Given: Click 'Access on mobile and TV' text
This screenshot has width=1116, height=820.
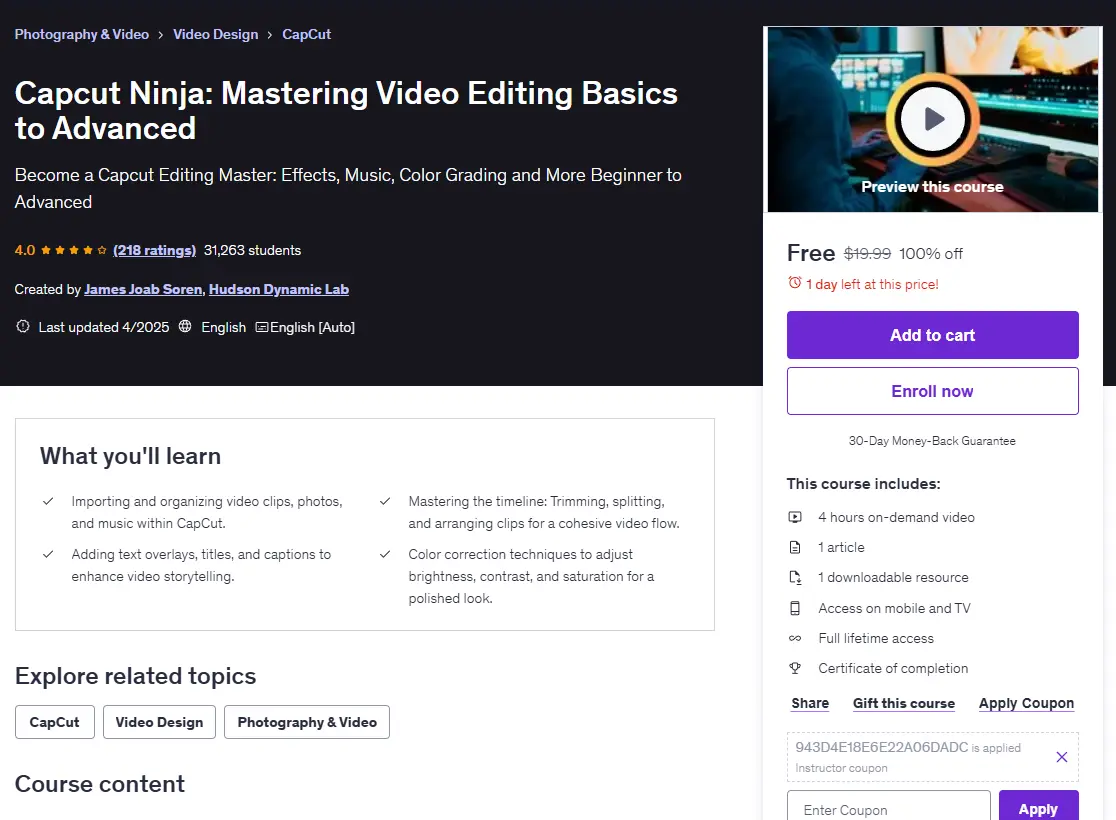Looking at the screenshot, I should (x=894, y=609).
